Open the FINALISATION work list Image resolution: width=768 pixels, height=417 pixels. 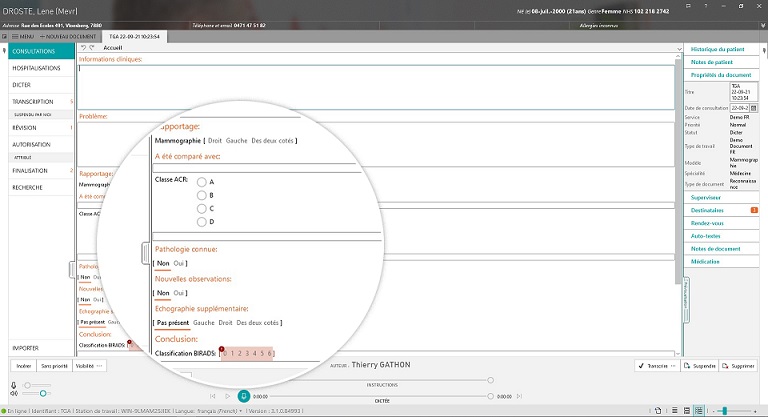pos(42,171)
